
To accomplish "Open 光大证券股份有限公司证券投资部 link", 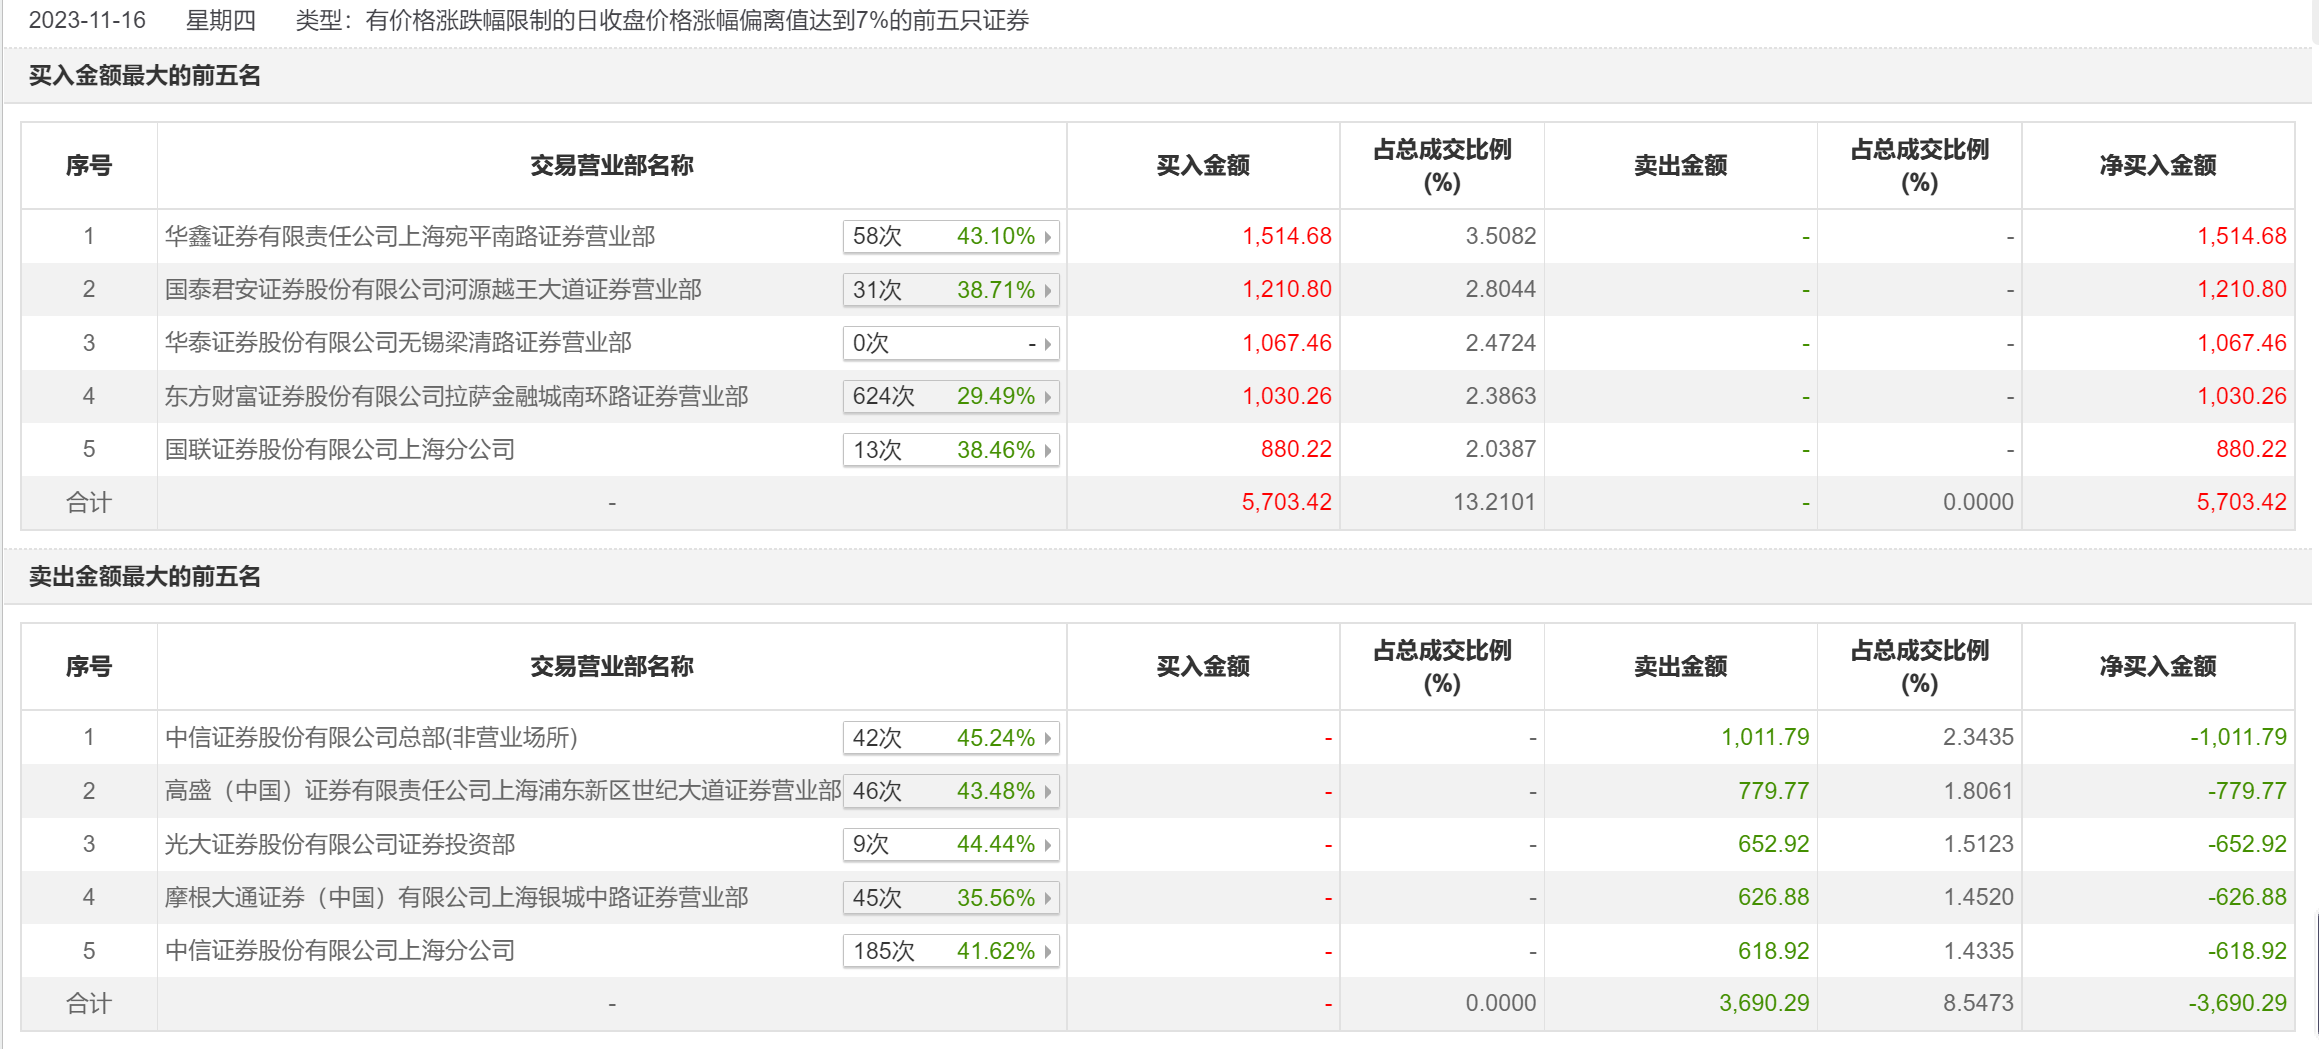I will [340, 845].
